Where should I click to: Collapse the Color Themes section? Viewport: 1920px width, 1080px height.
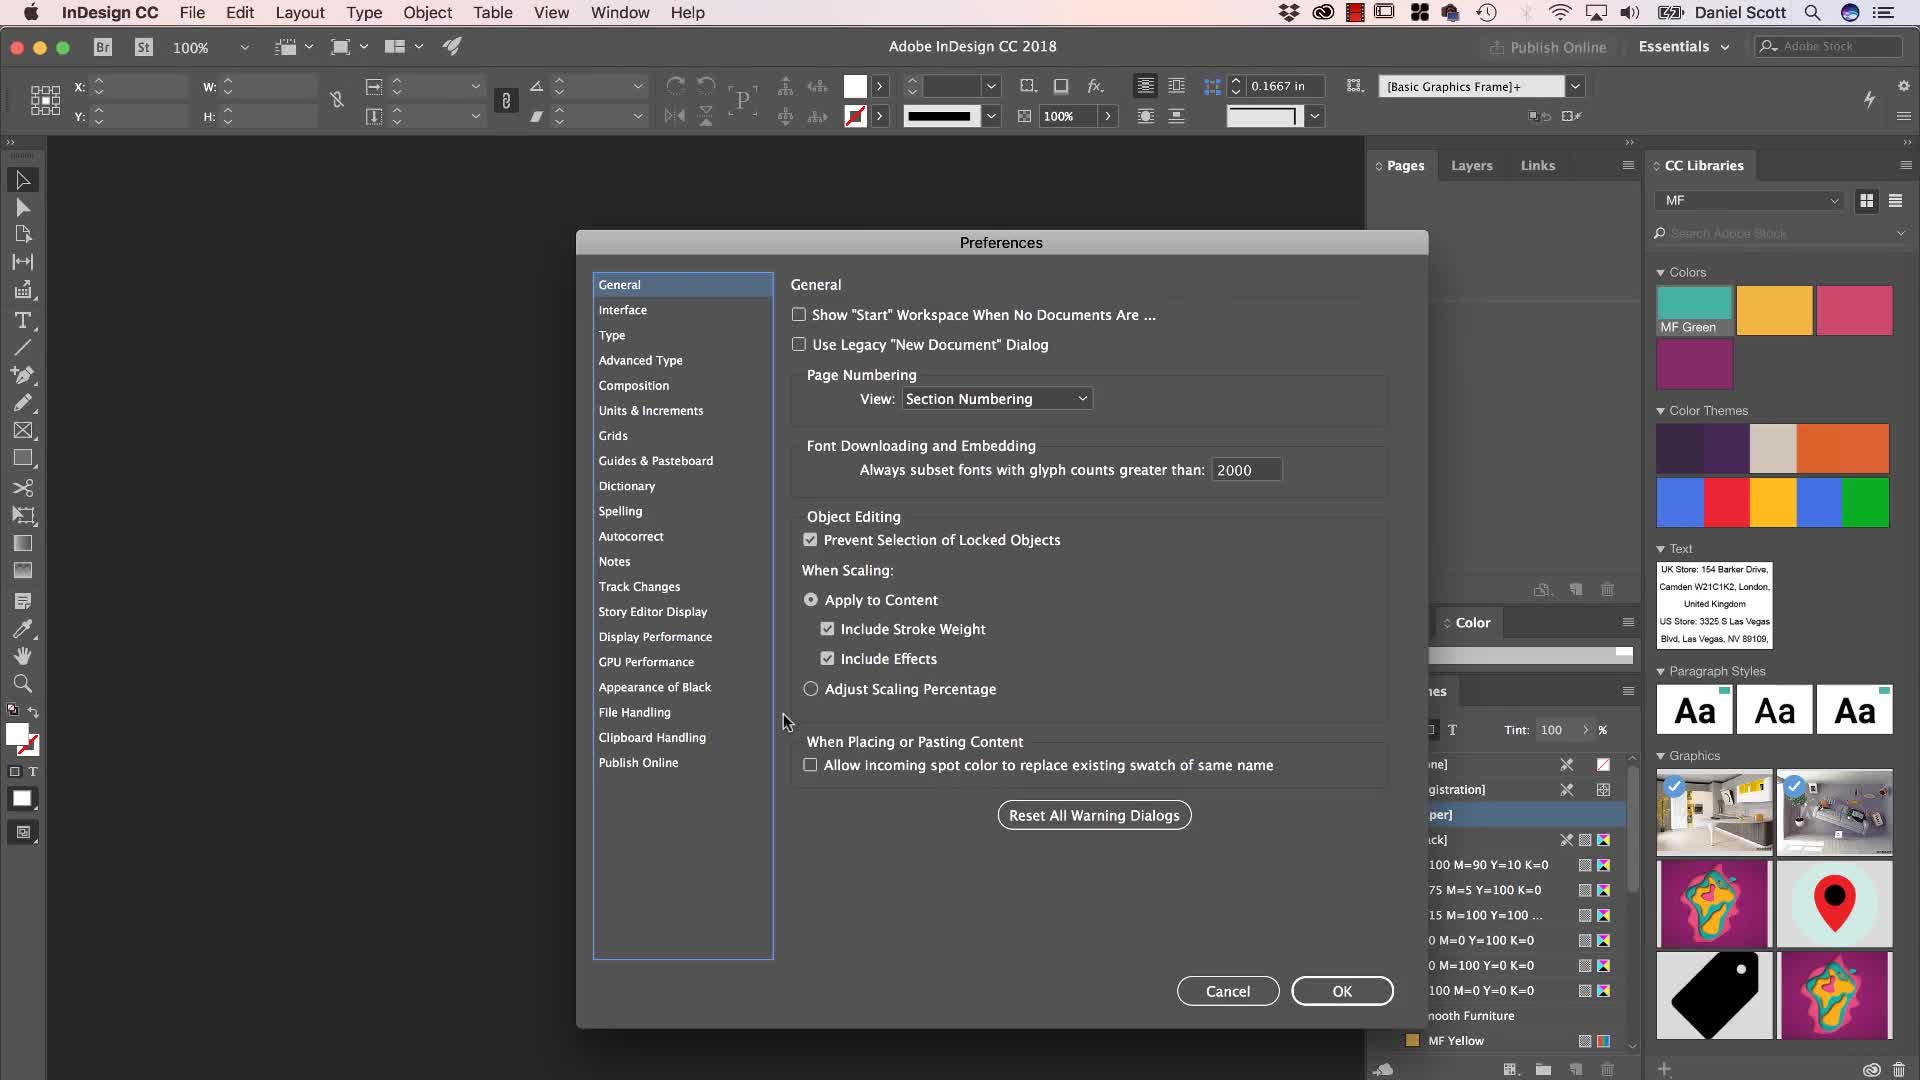point(1660,411)
